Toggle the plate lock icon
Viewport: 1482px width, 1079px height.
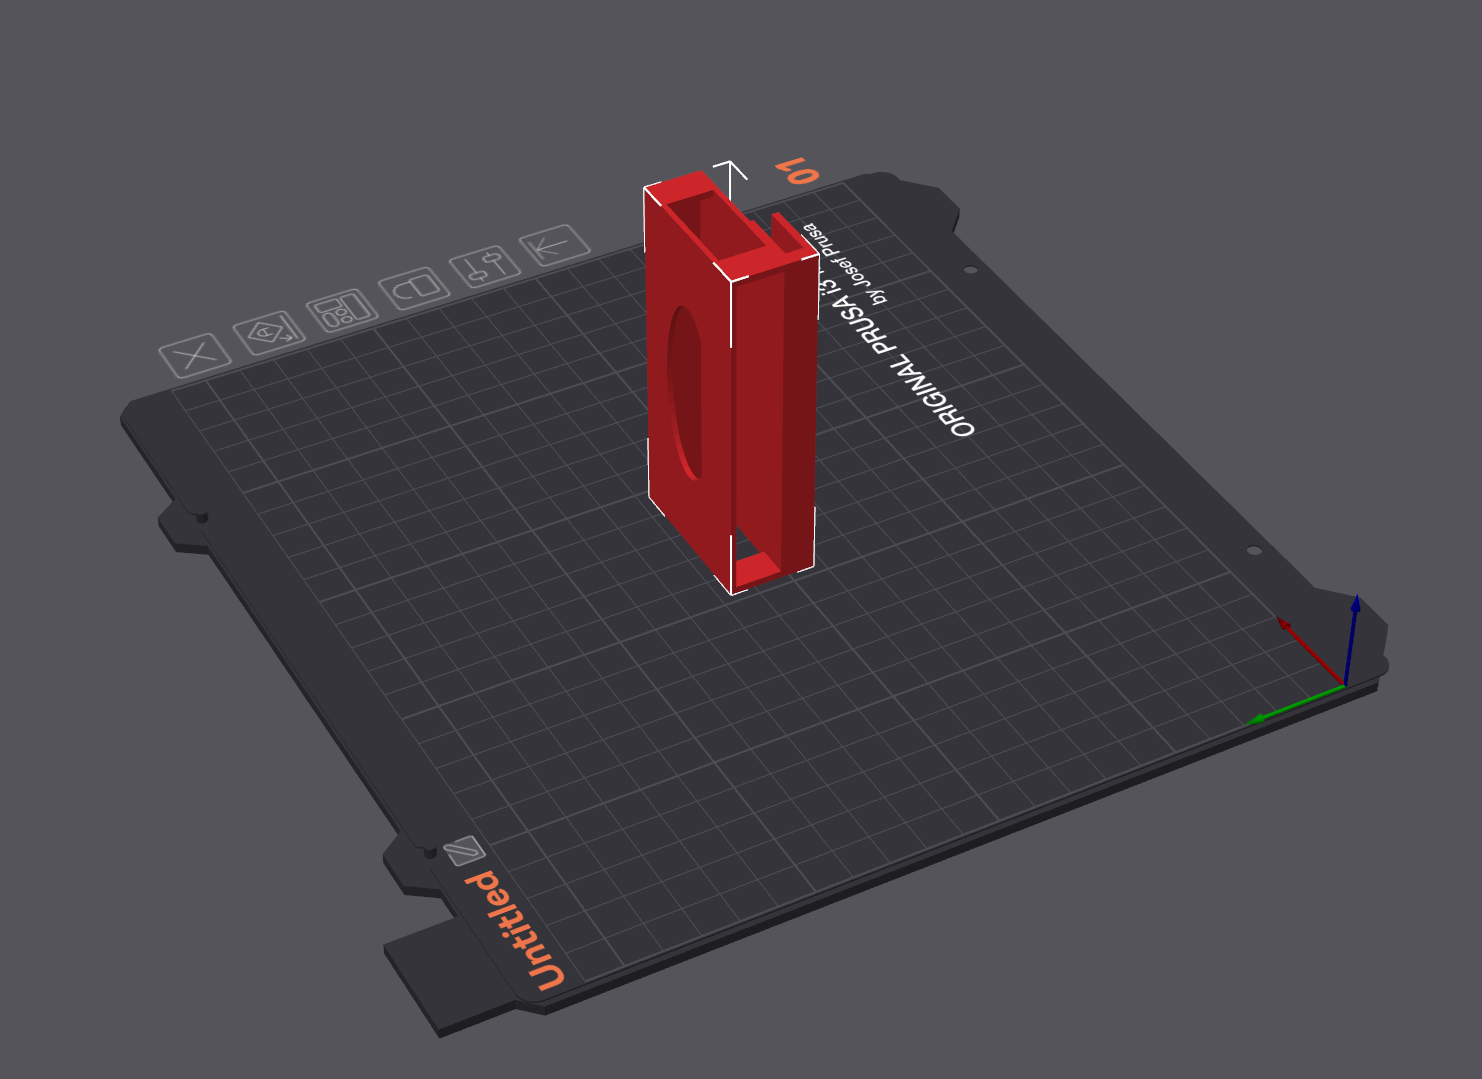click(414, 288)
